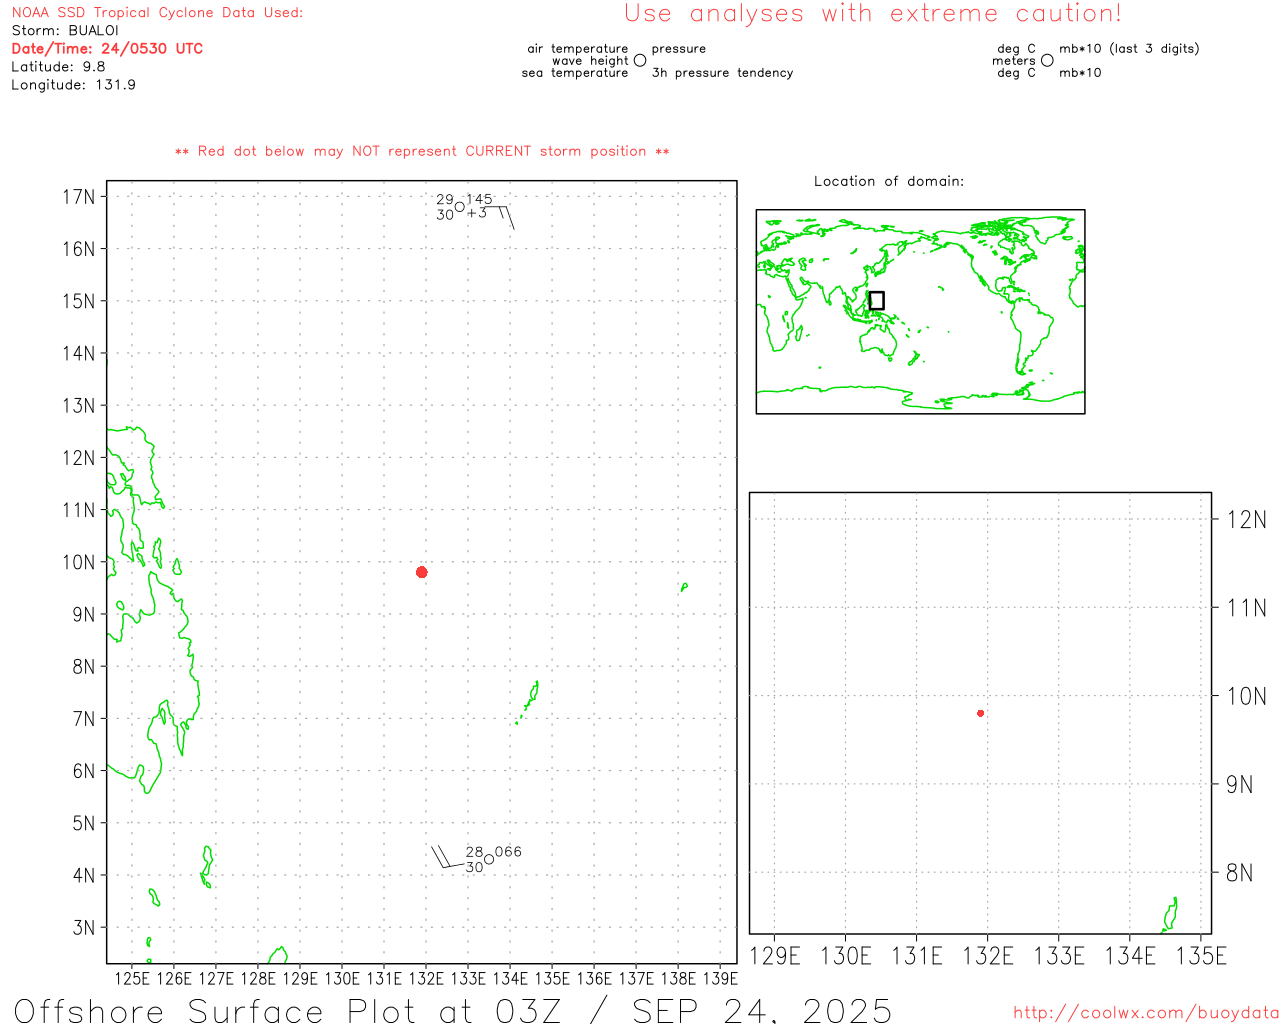Click the world map domain locator thumbnail
This screenshot has width=1280, height=1024.
[920, 312]
